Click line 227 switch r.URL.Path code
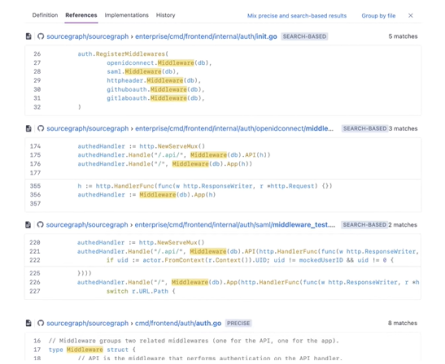Viewport: 445px width, 364px height. point(141,291)
